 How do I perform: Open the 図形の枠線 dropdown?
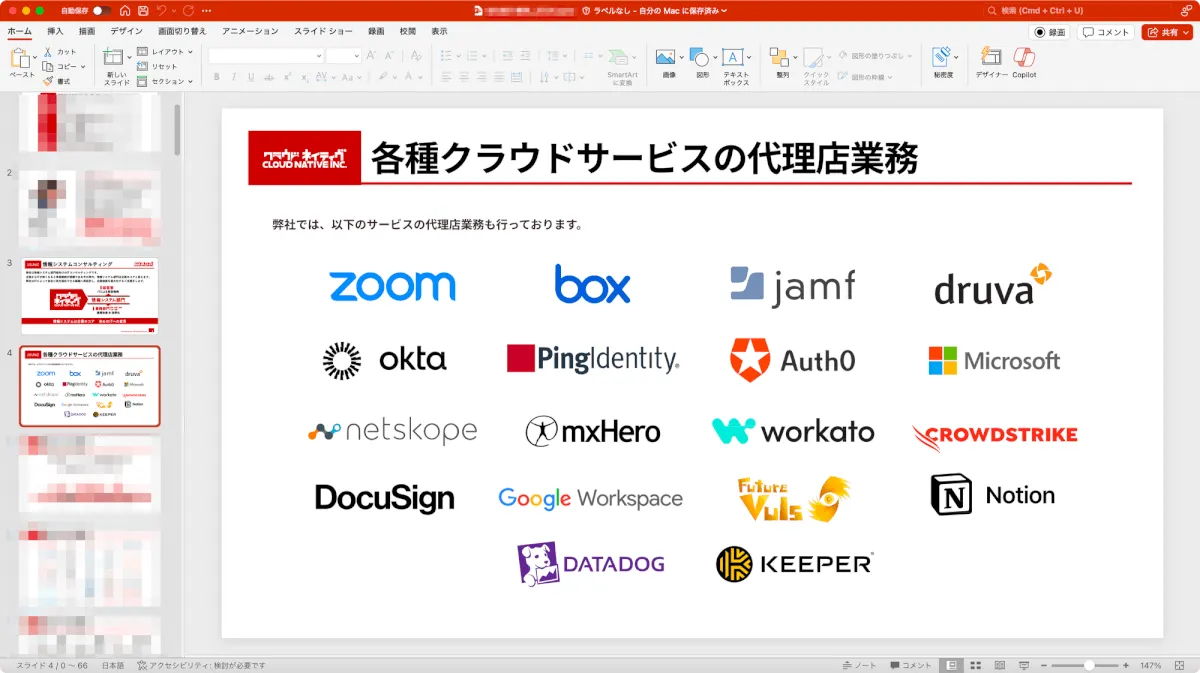pos(866,76)
